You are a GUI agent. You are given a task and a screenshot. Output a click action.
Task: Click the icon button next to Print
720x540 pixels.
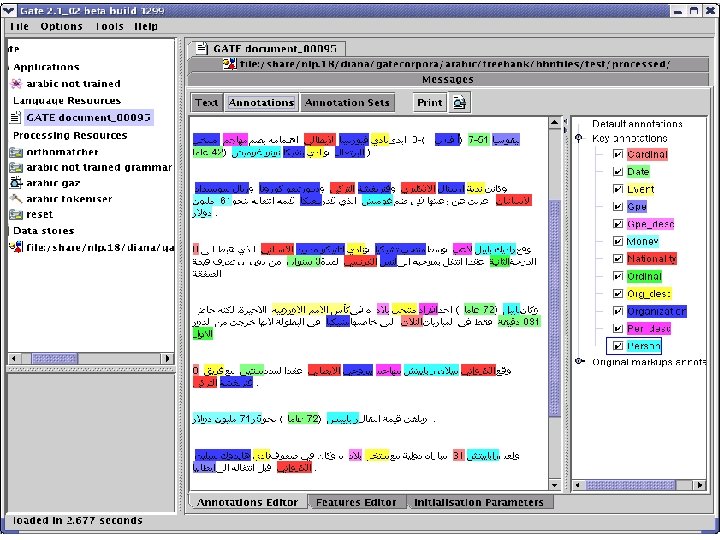point(460,102)
